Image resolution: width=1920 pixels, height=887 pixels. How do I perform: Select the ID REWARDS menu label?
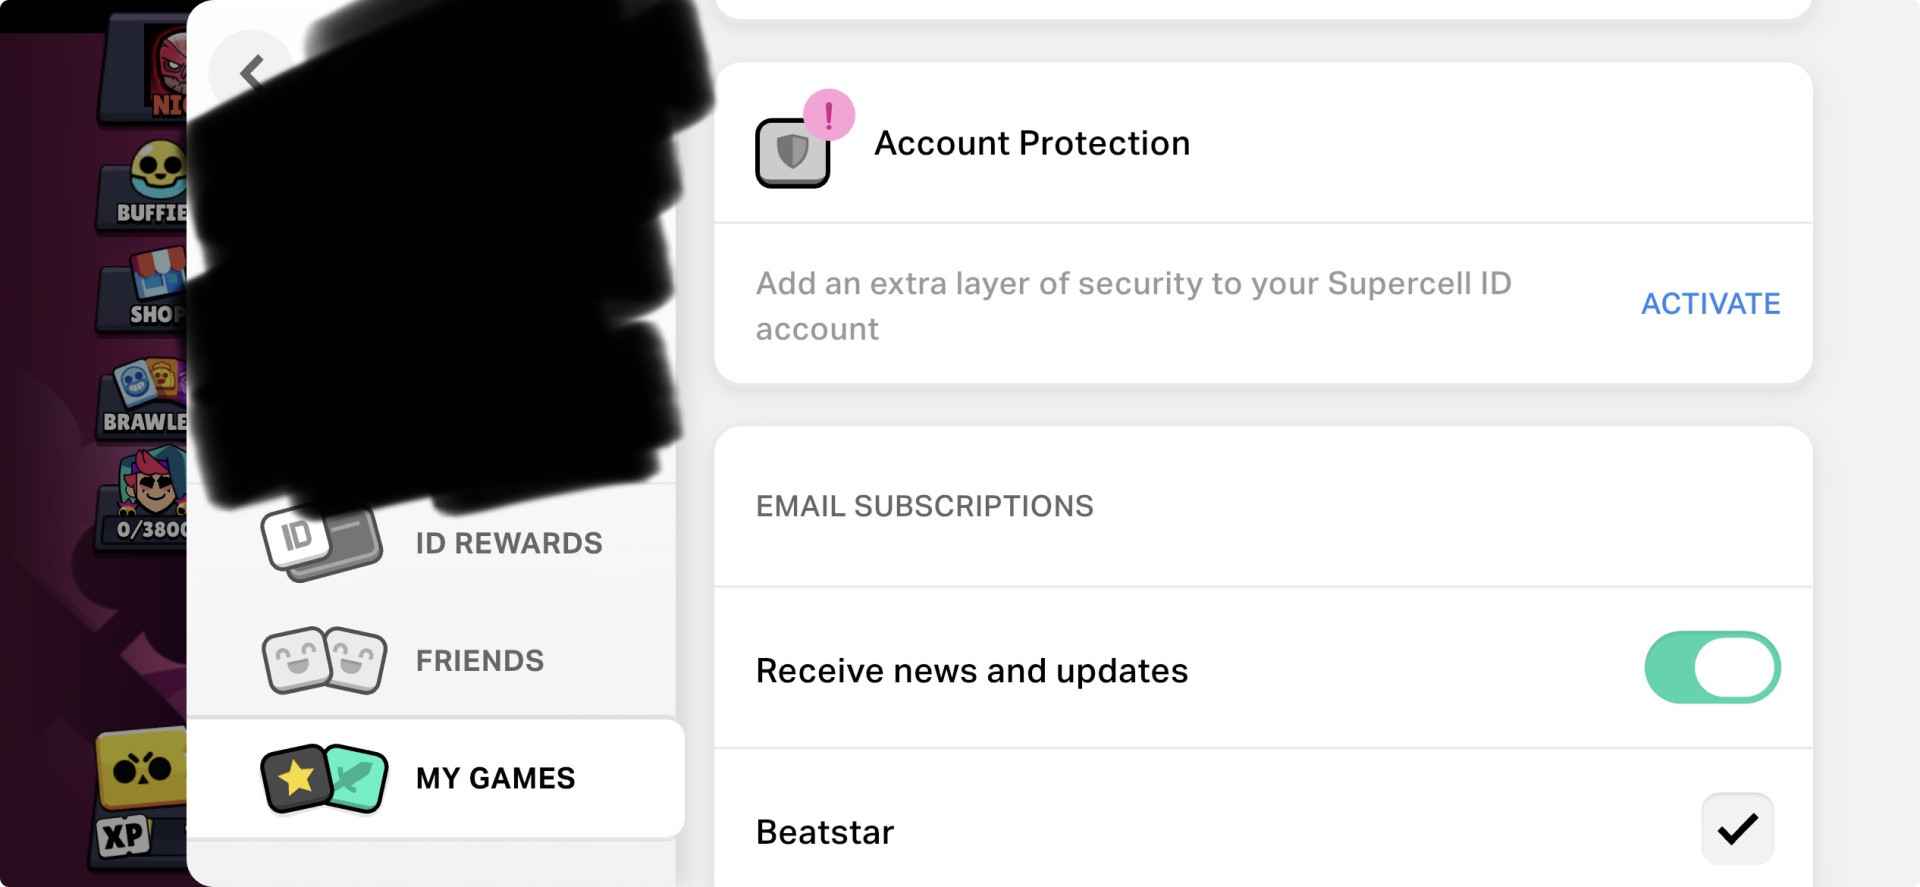[x=509, y=543]
